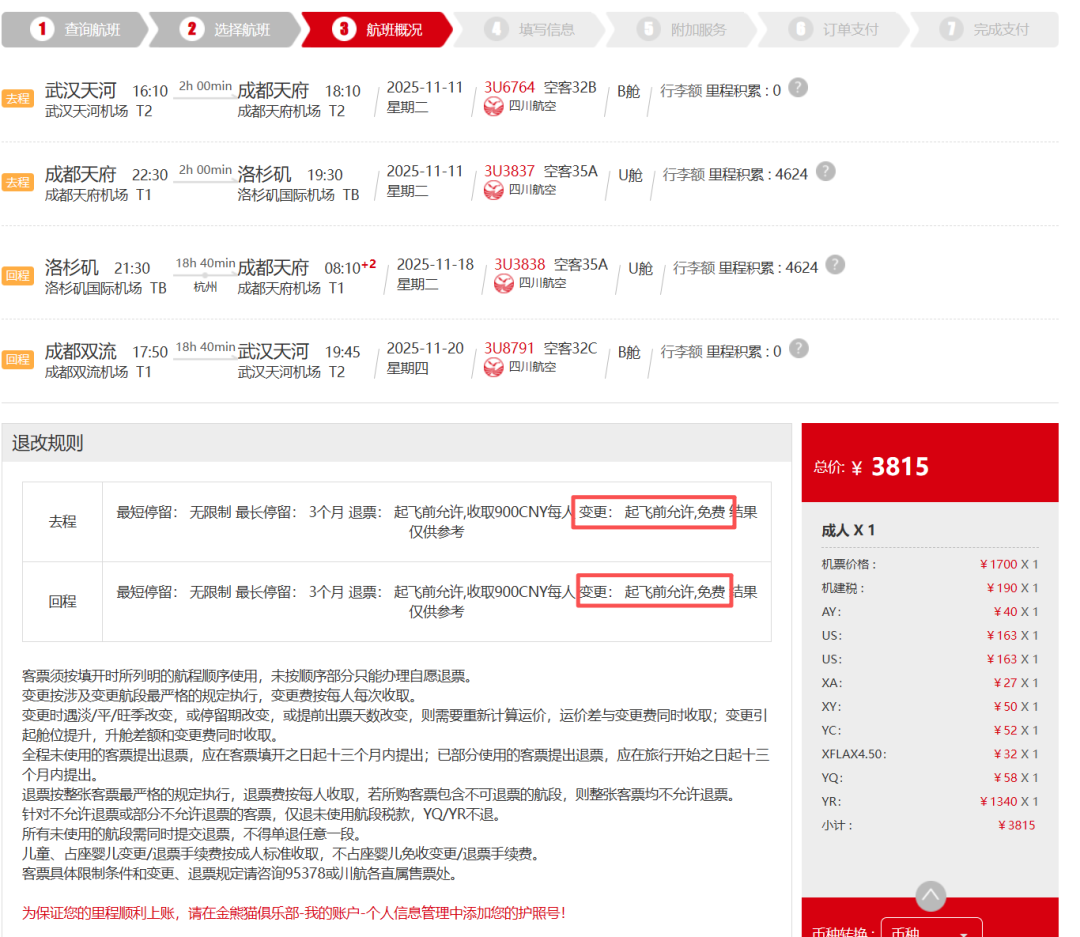Image resolution: width=1080 pixels, height=937 pixels.
Task: Open flight number link 3U6764
Action: pyautogui.click(x=509, y=88)
